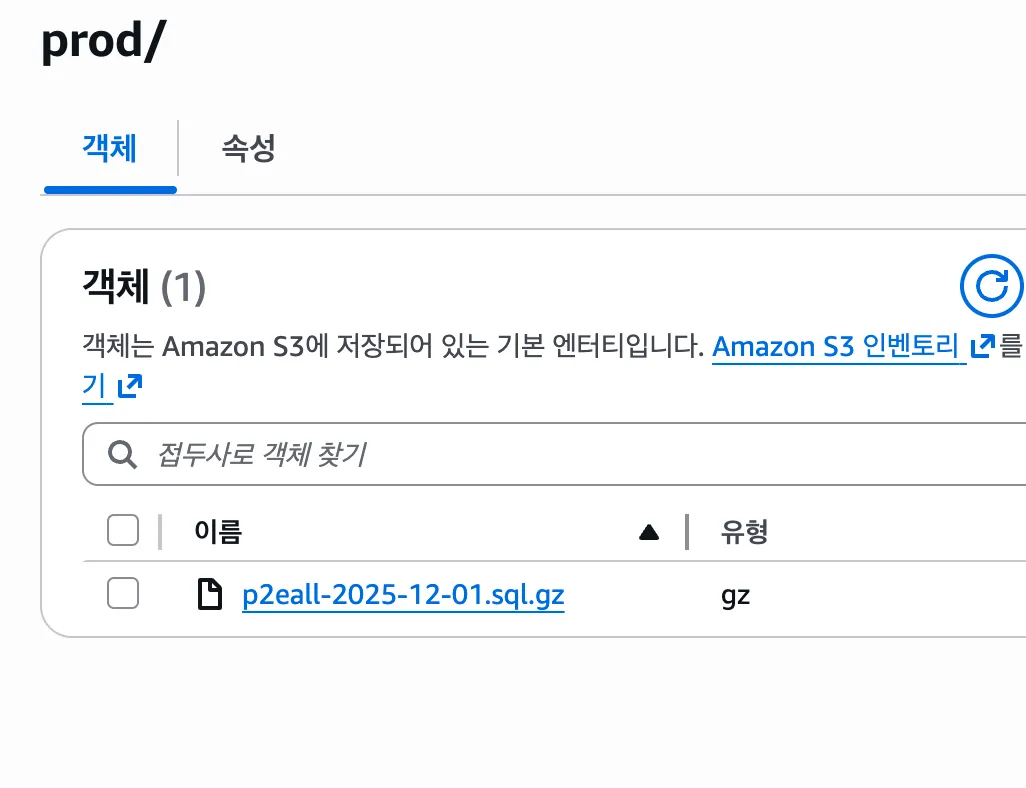The width and height of the screenshot is (1026, 788).
Task: Sort objects by the 이름 column header
Action: [x=218, y=531]
